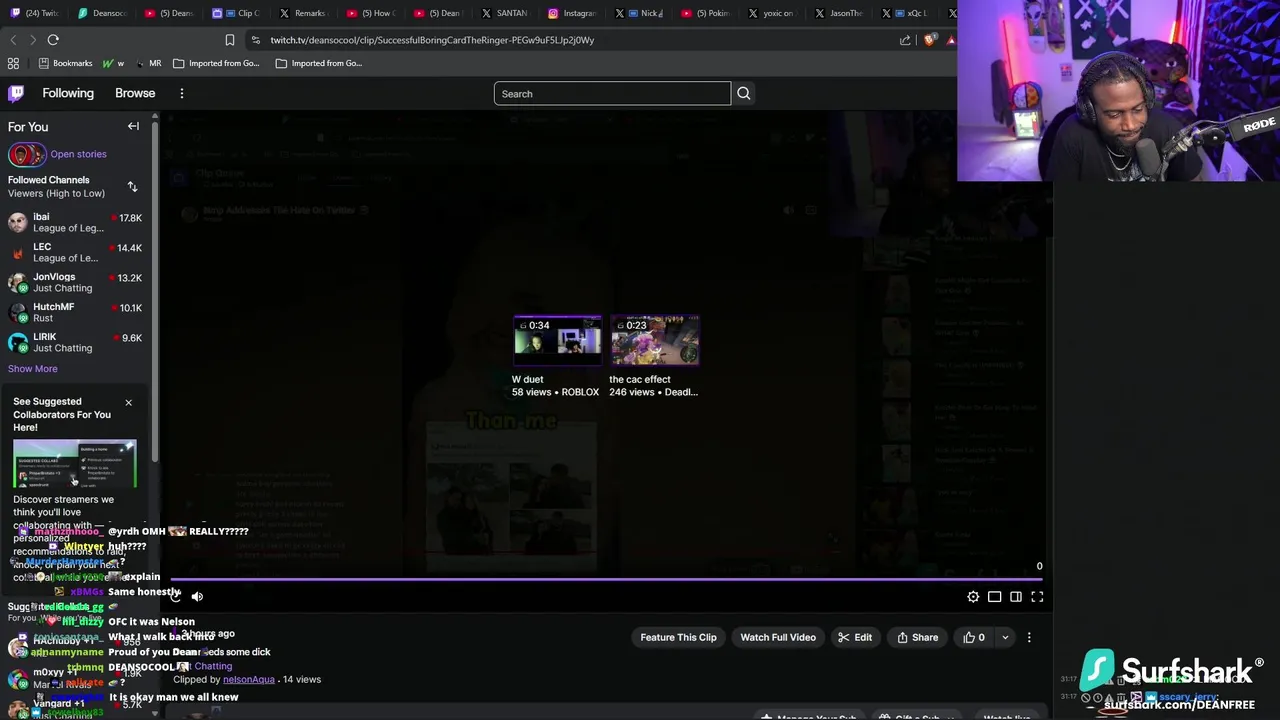1280x720 pixels.
Task: Click the Edit clip button
Action: pos(855,637)
